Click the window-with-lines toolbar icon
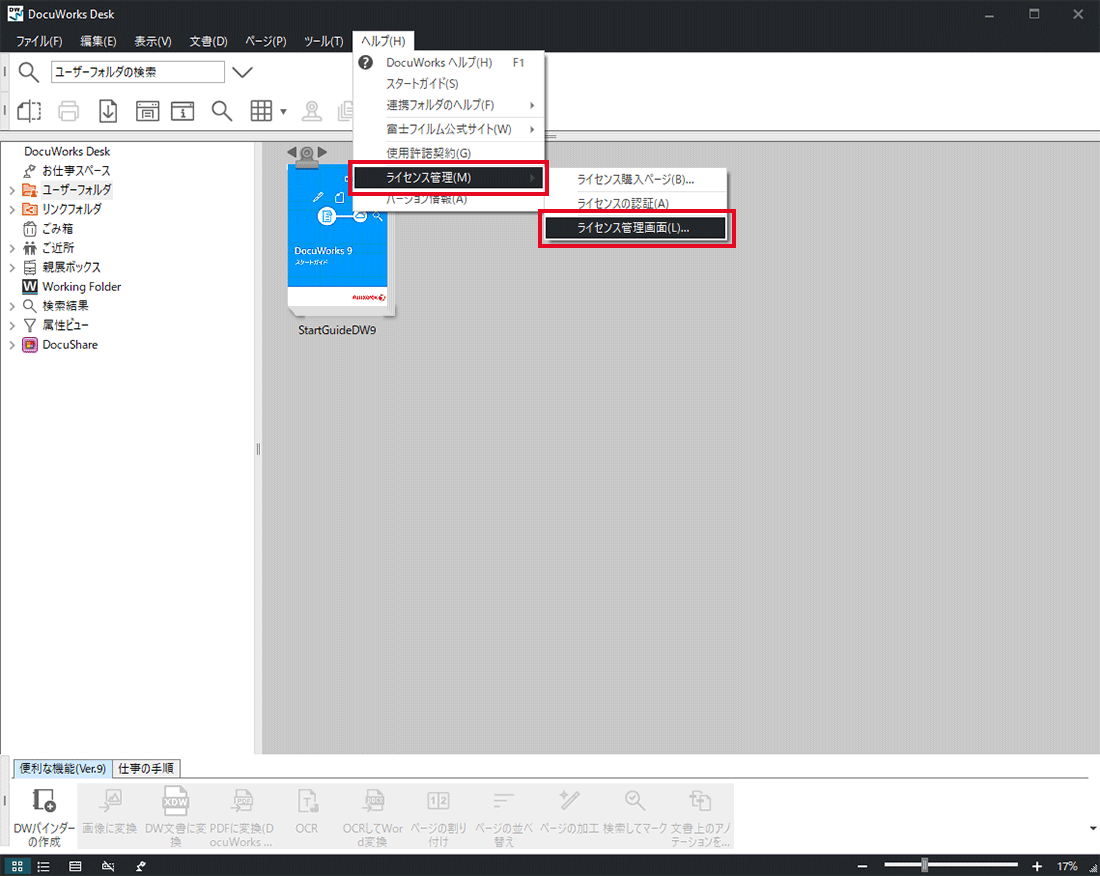The height and width of the screenshot is (876, 1100). [147, 111]
